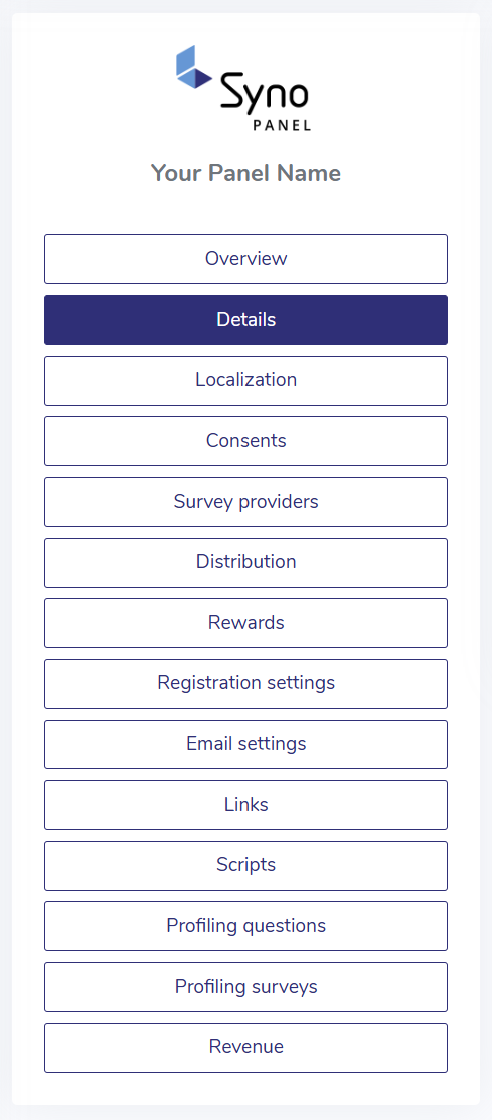Navigate to Profiling surveys
Screen dimensions: 492x1120
point(246,987)
